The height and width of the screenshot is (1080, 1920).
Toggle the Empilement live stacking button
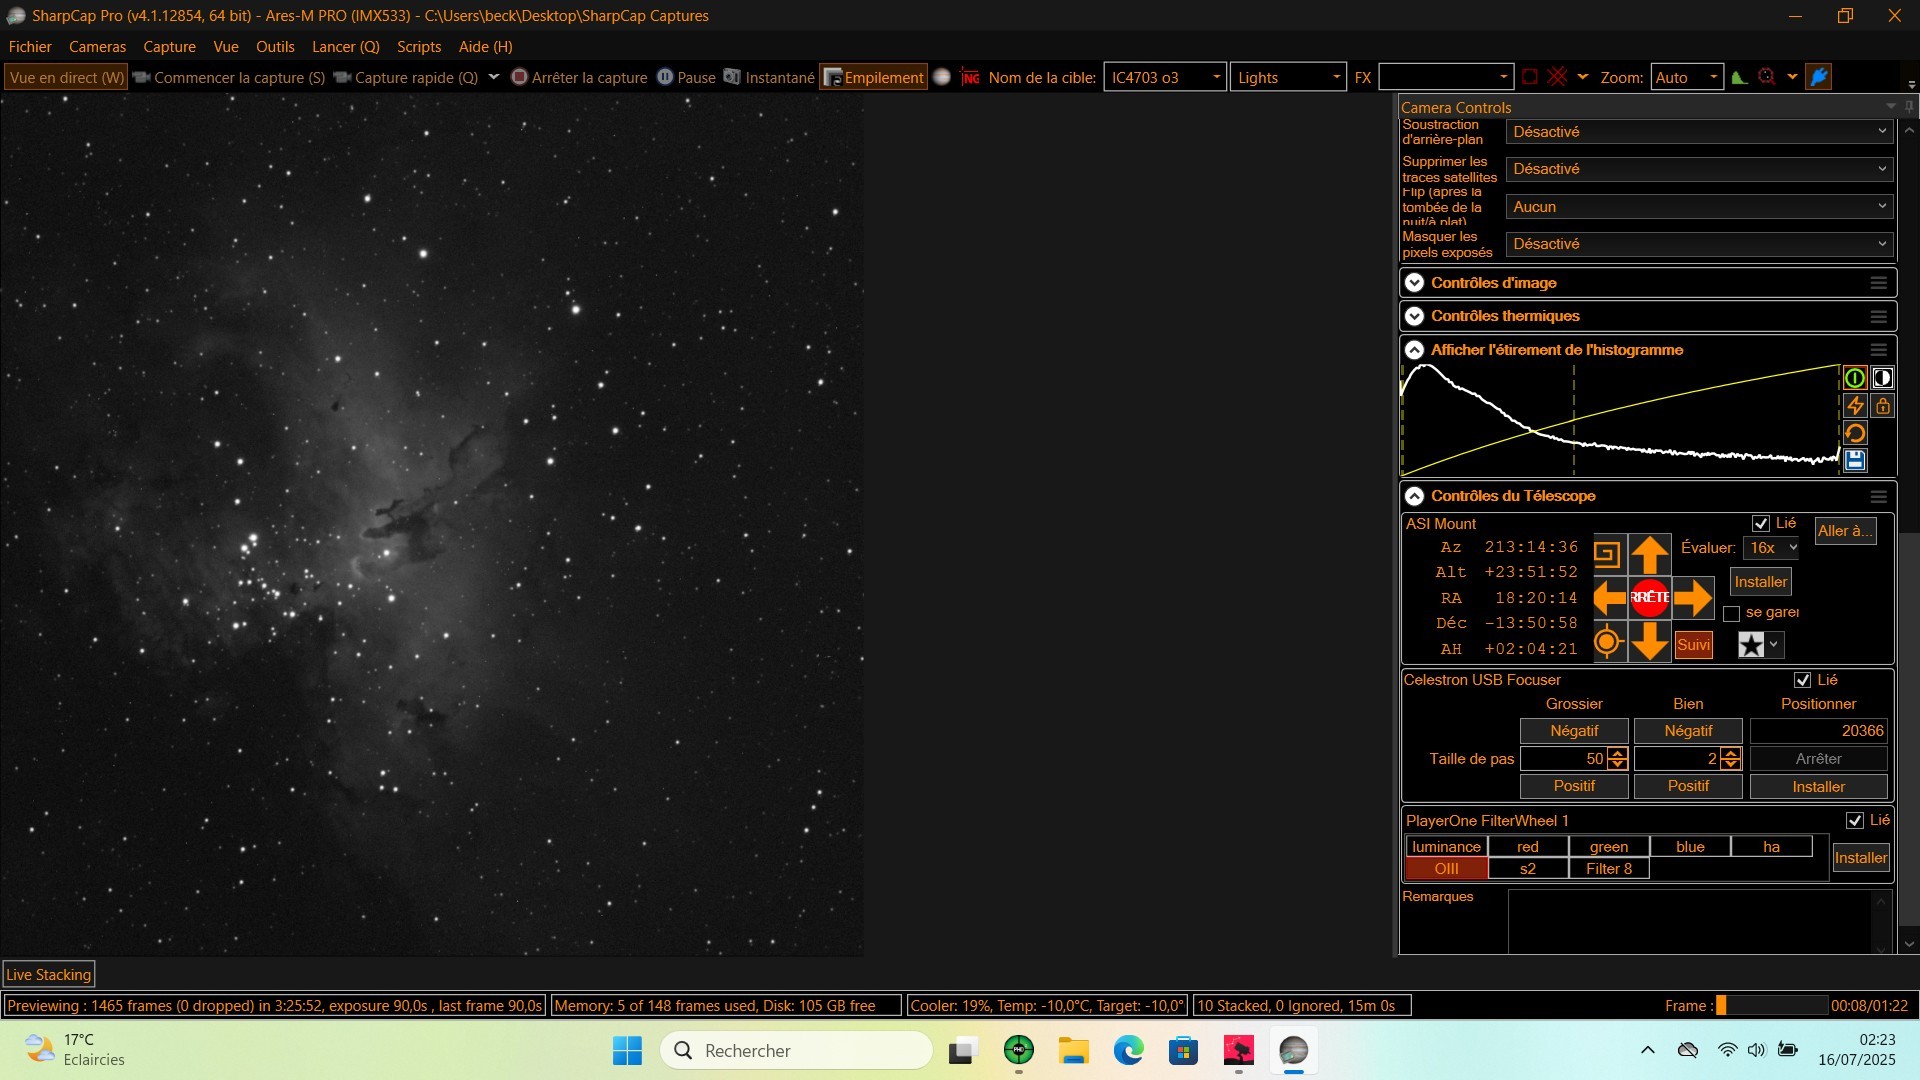[x=873, y=77]
